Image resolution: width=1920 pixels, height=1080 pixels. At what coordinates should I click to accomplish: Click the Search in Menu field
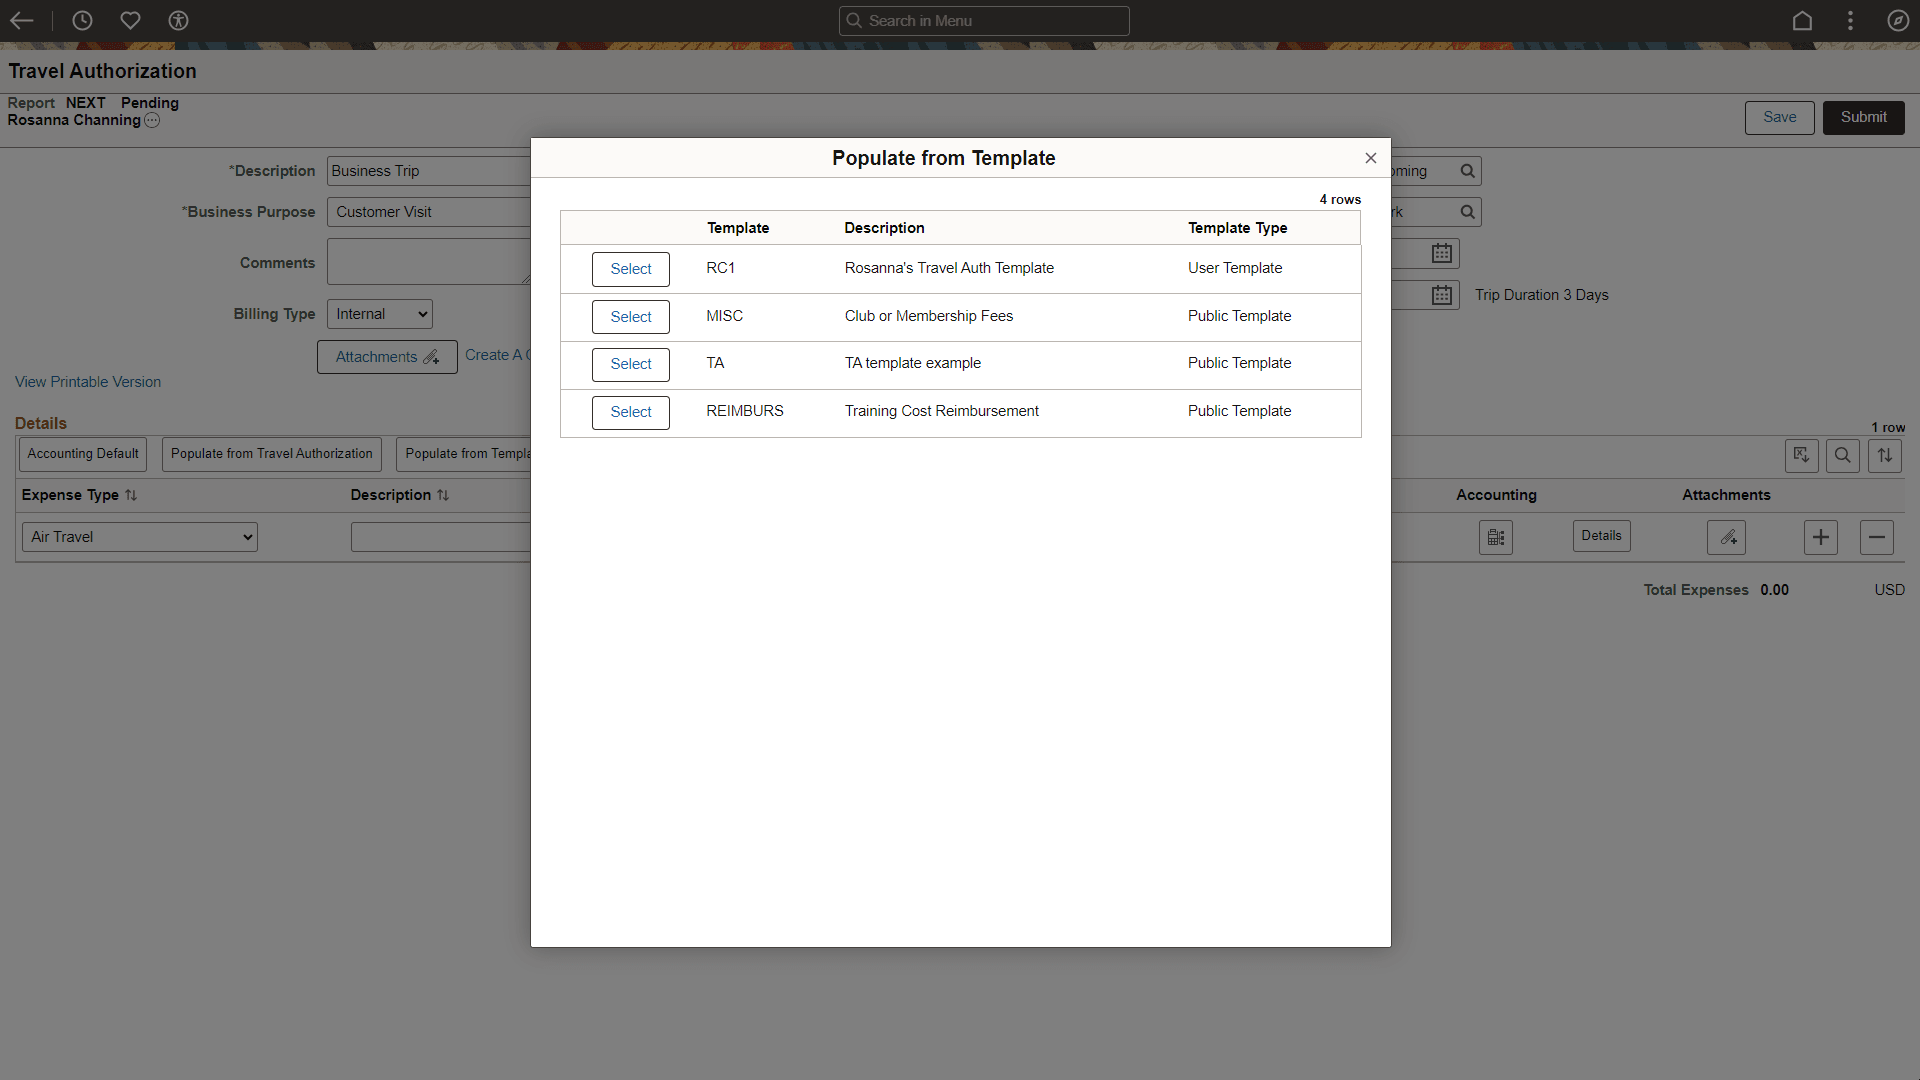click(x=984, y=20)
